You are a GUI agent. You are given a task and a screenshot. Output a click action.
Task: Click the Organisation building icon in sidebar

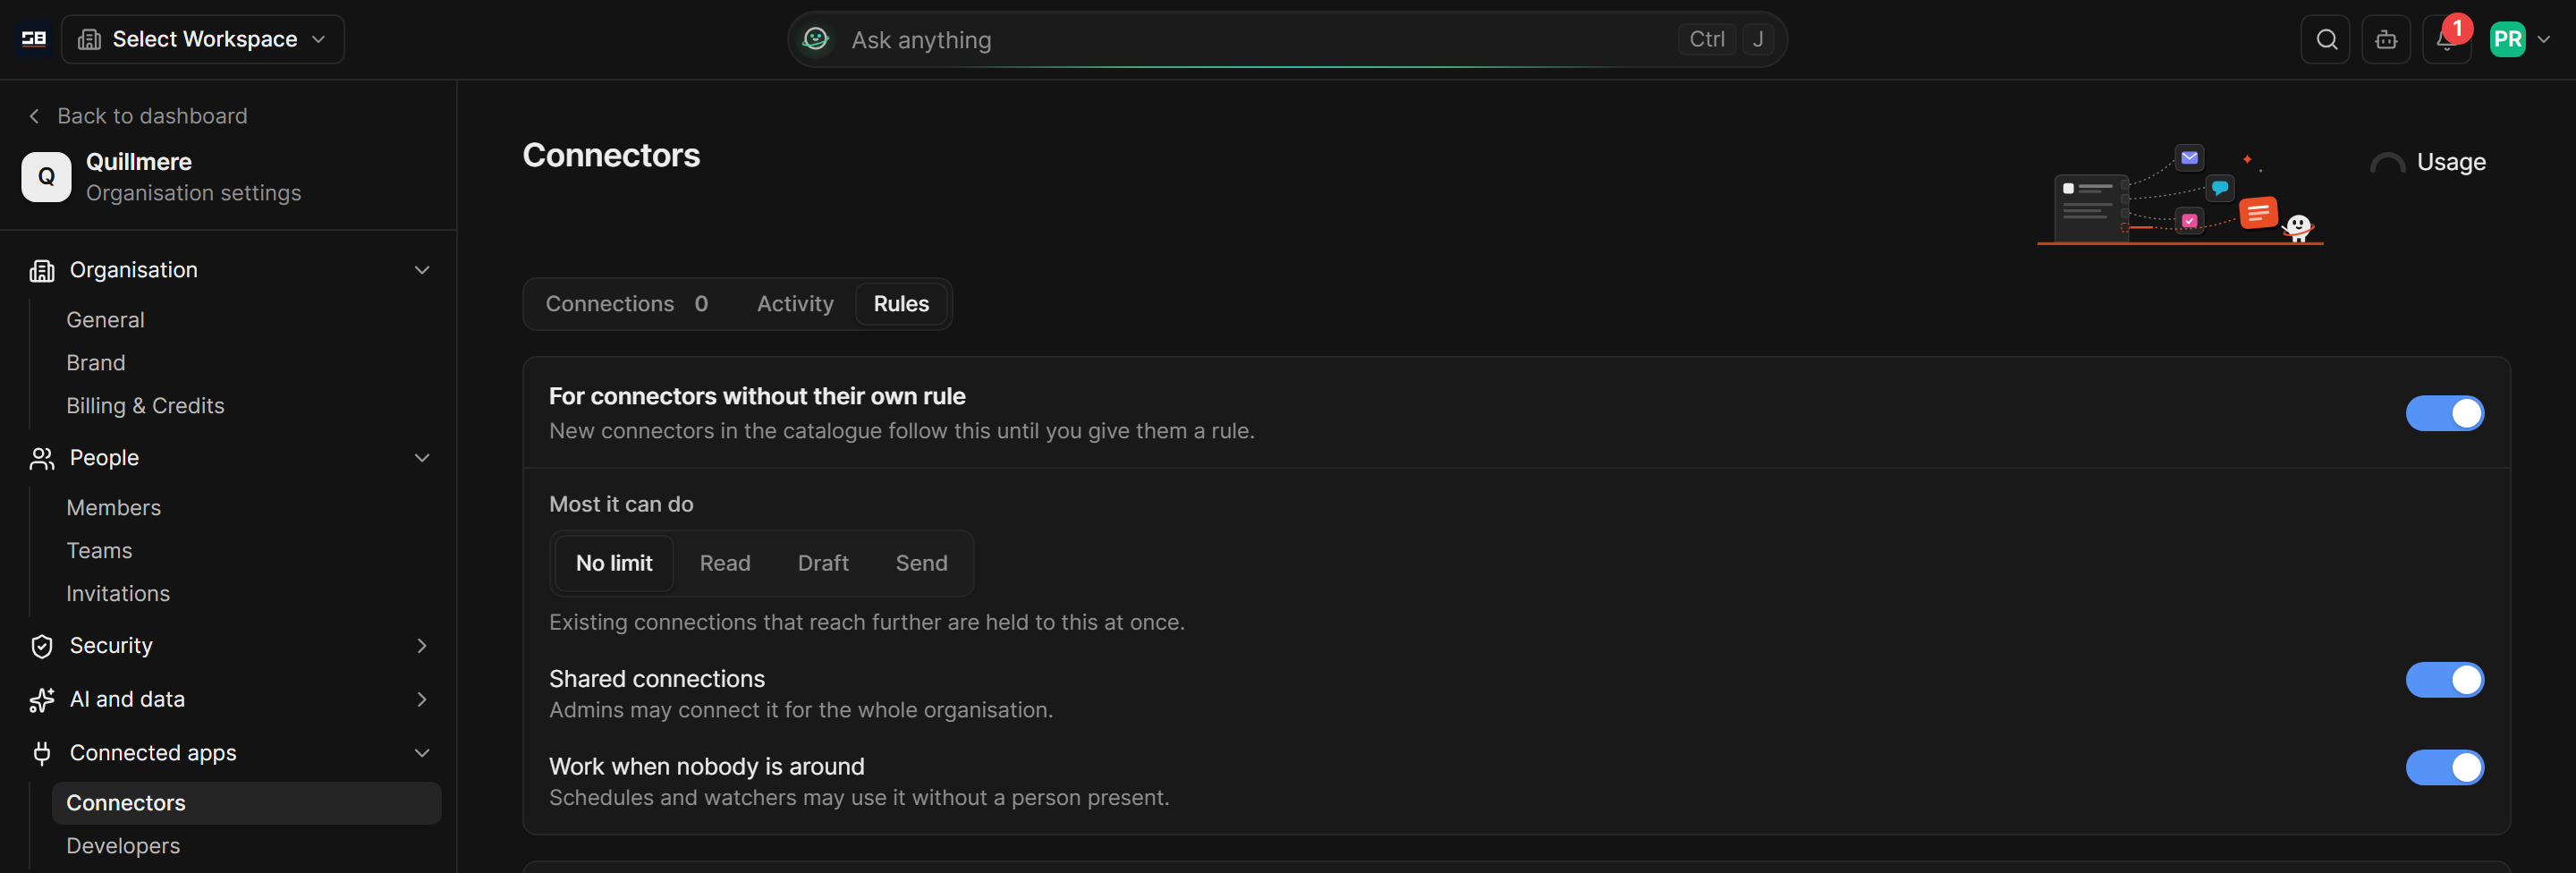42,271
